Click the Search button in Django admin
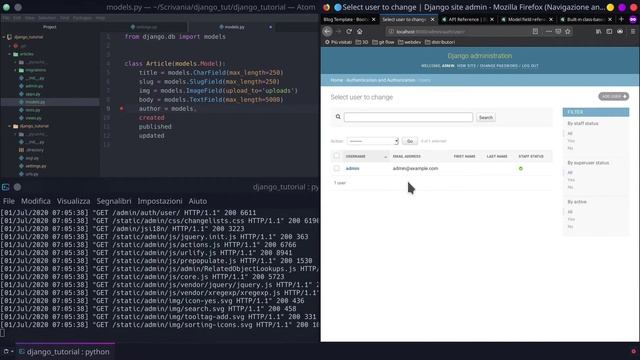This screenshot has width=640, height=360. [x=486, y=117]
